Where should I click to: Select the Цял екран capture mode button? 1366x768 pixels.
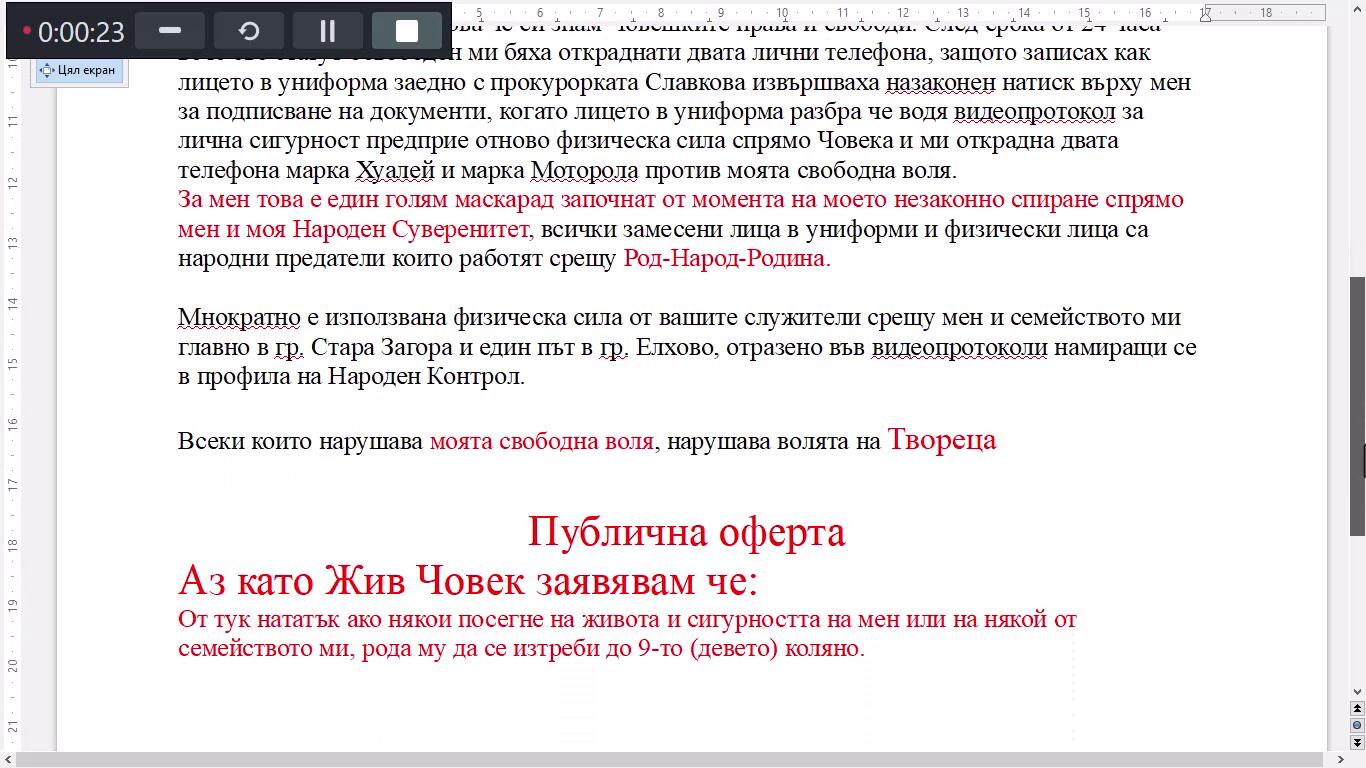[79, 71]
